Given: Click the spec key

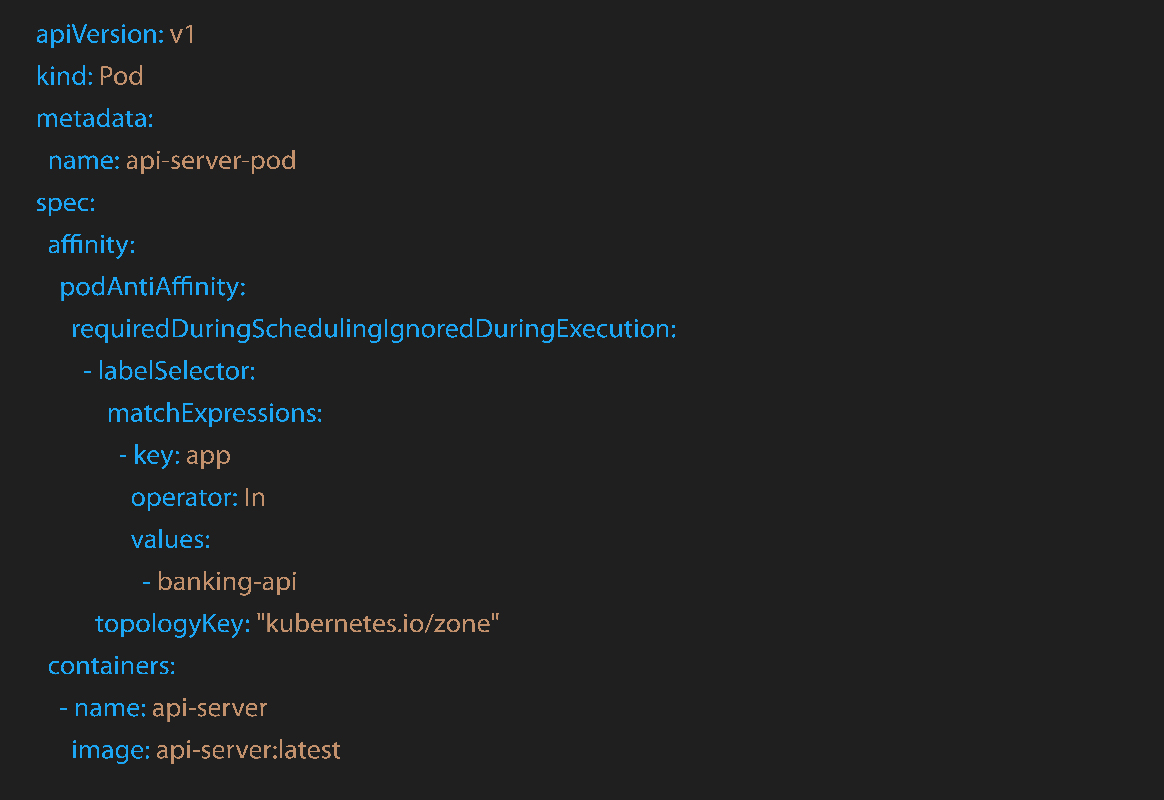Looking at the screenshot, I should coord(65,203).
